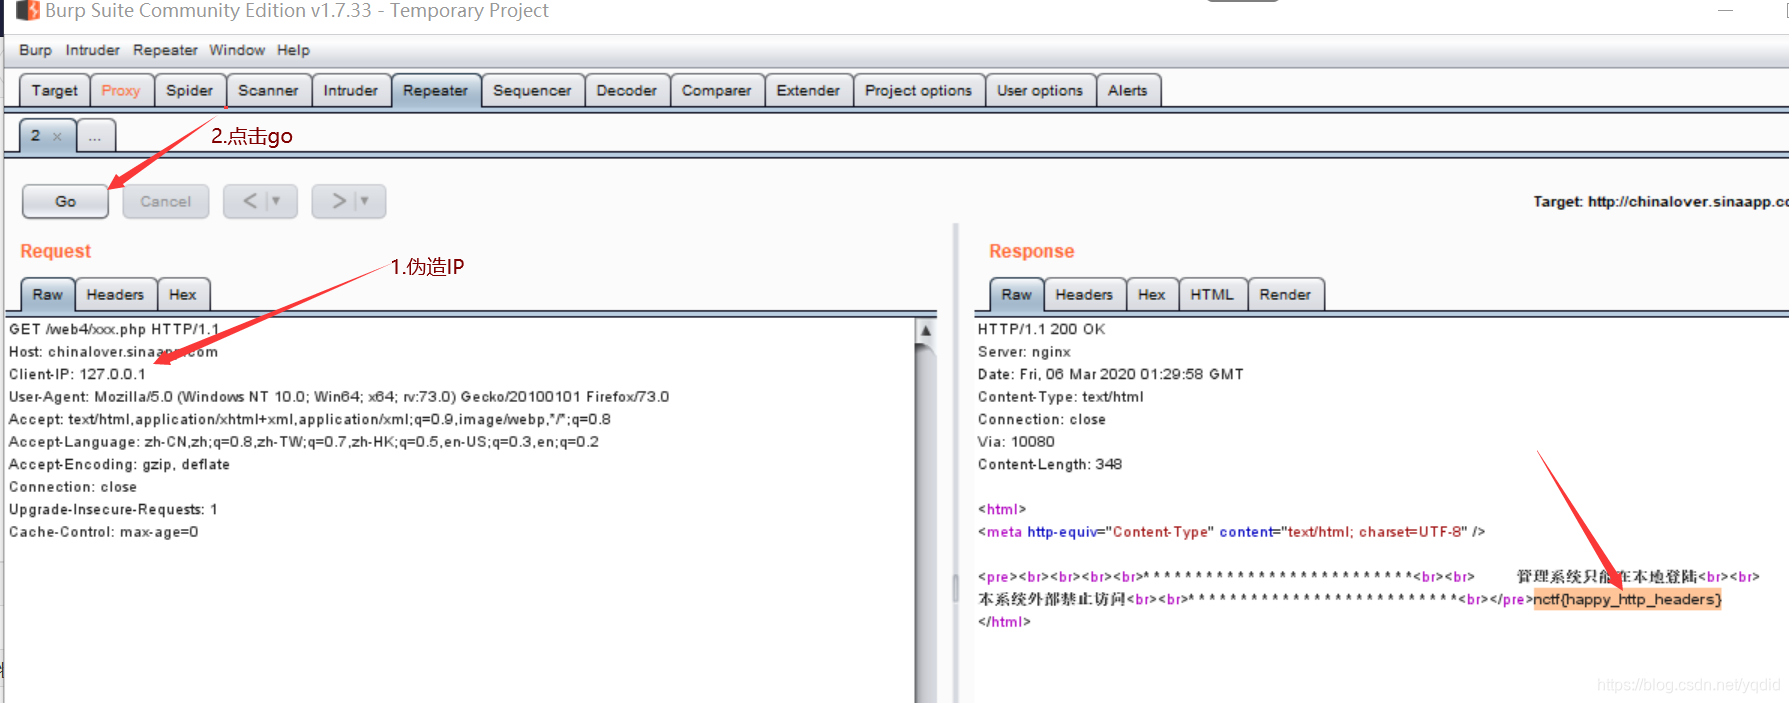The width and height of the screenshot is (1789, 703).
Task: Click the Target URL label
Action: pyautogui.click(x=1661, y=202)
